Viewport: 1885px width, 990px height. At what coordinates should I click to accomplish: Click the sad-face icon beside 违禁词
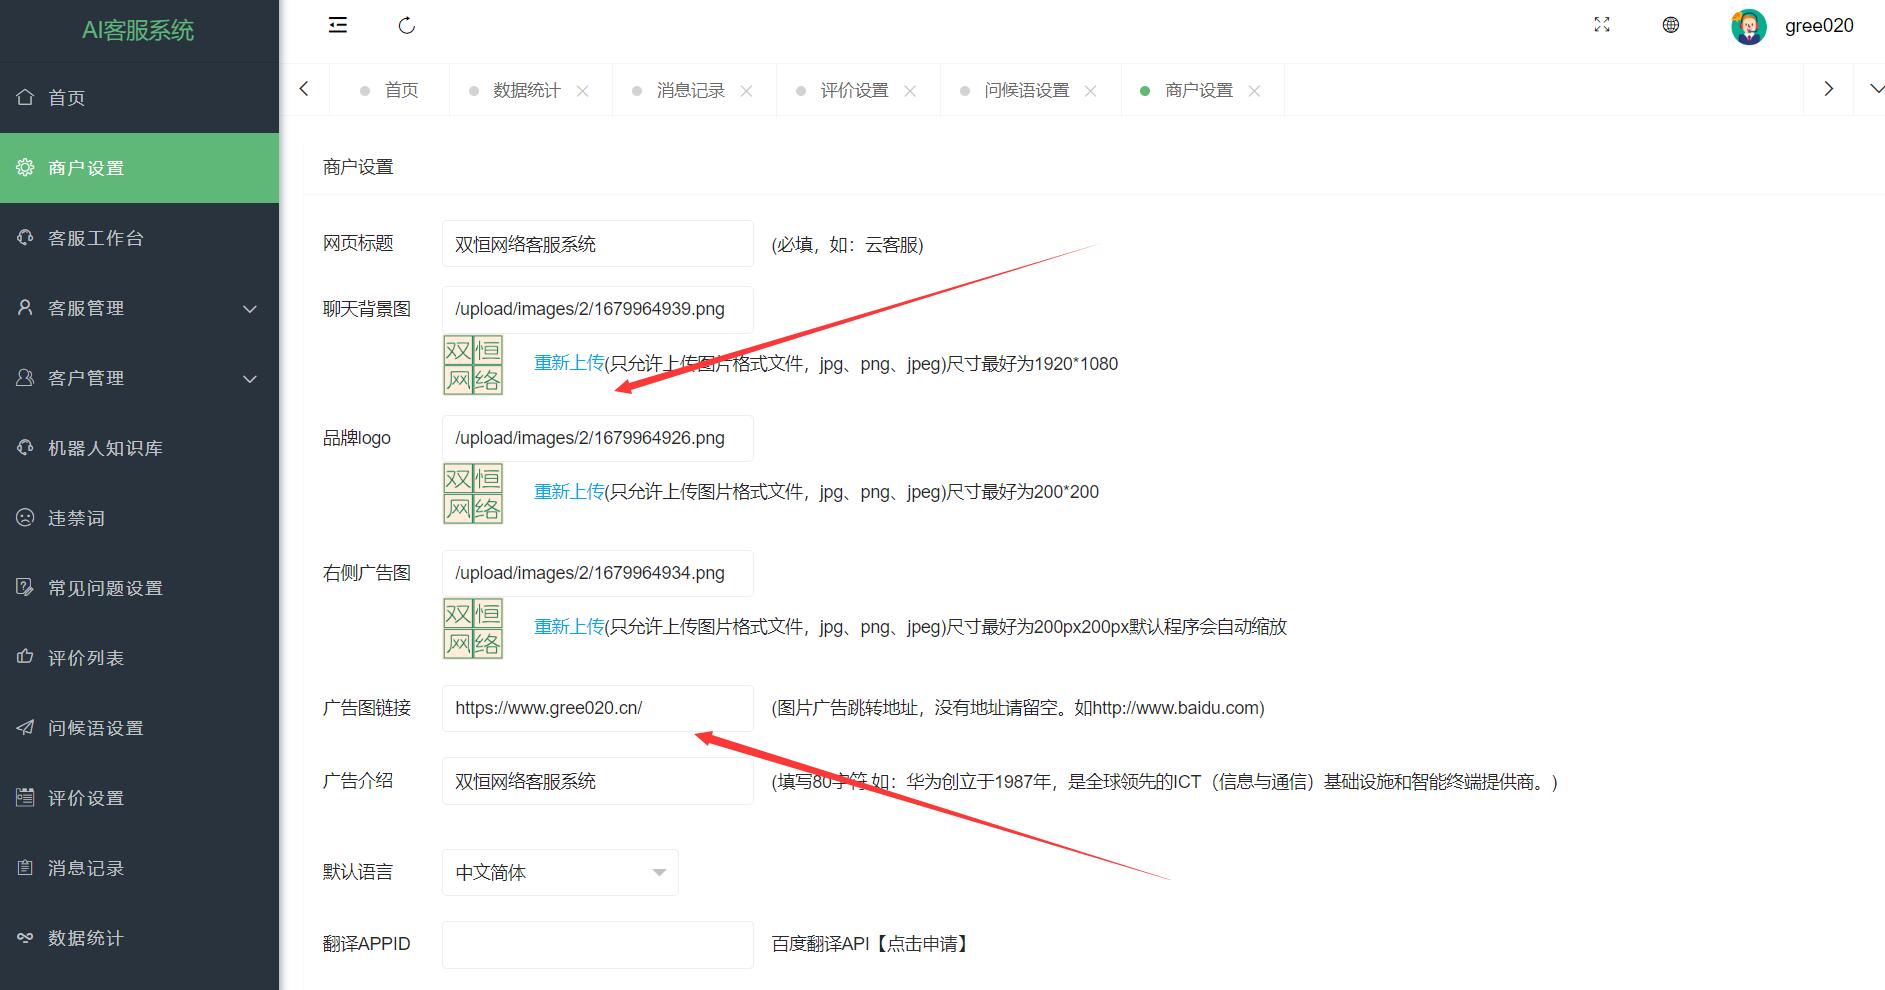(25, 517)
